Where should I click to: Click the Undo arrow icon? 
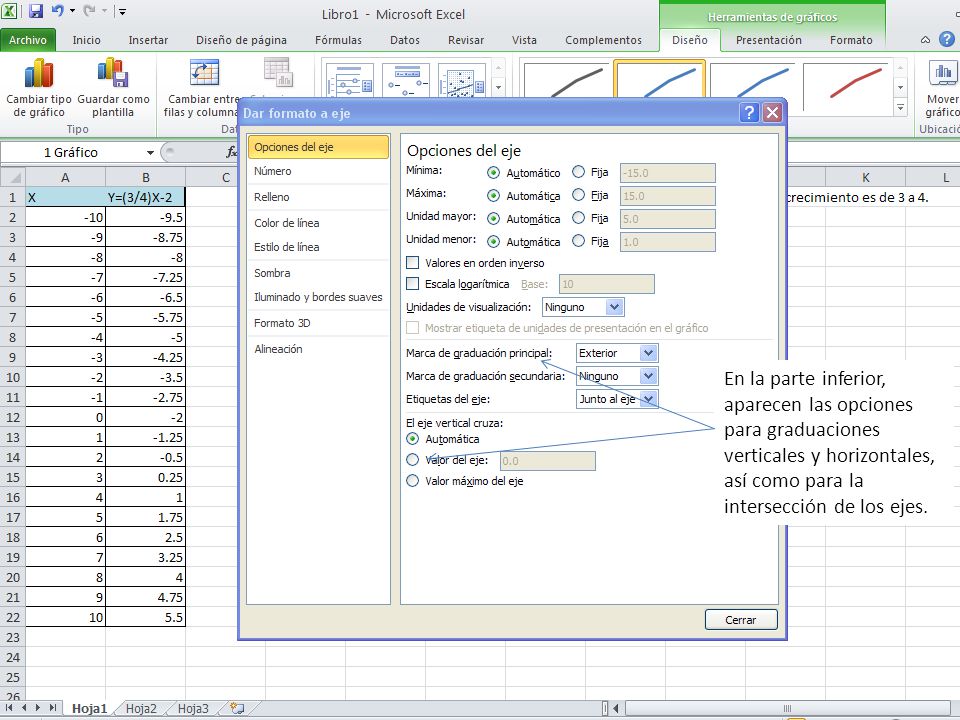pos(58,10)
